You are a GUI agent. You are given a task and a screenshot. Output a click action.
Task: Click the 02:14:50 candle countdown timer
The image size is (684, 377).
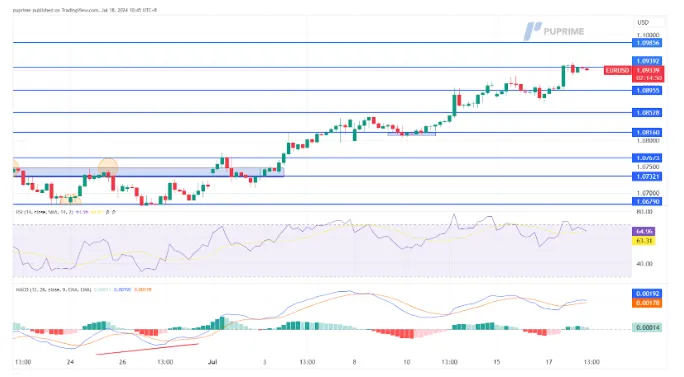[648, 78]
